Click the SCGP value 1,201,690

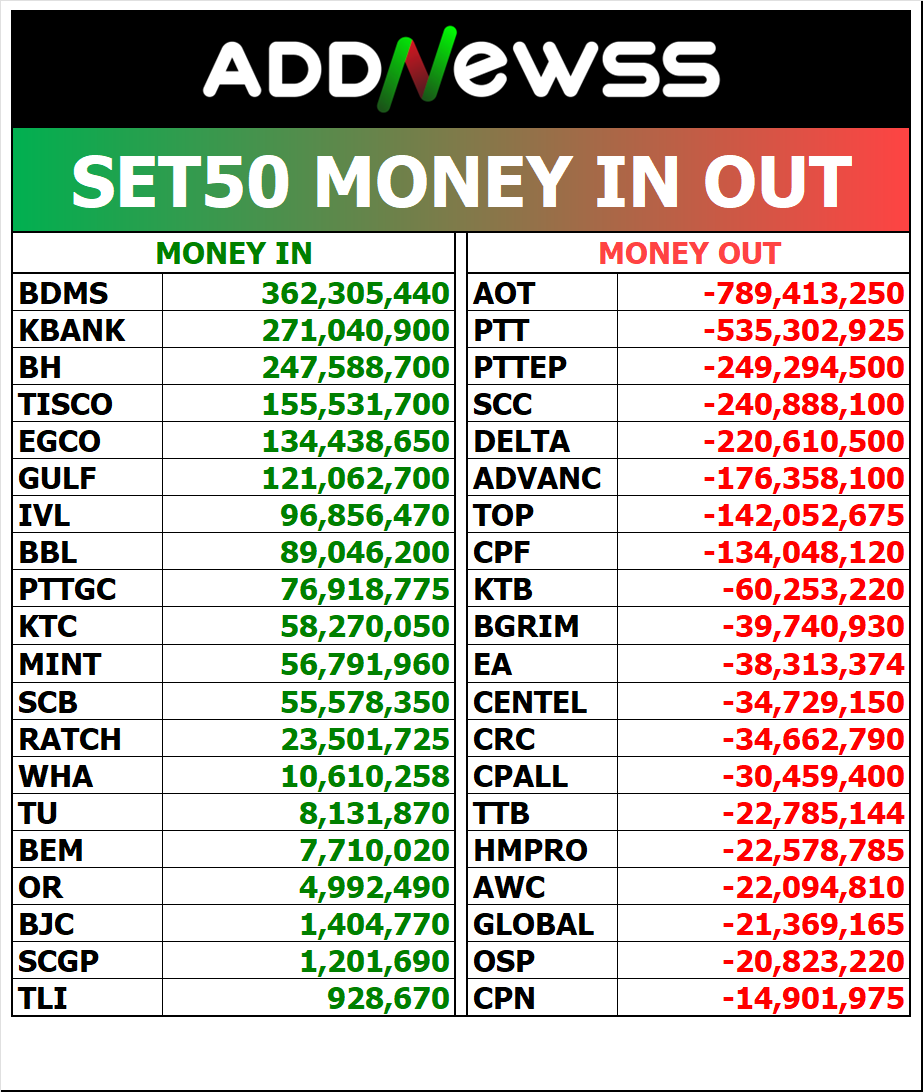(x=375, y=961)
